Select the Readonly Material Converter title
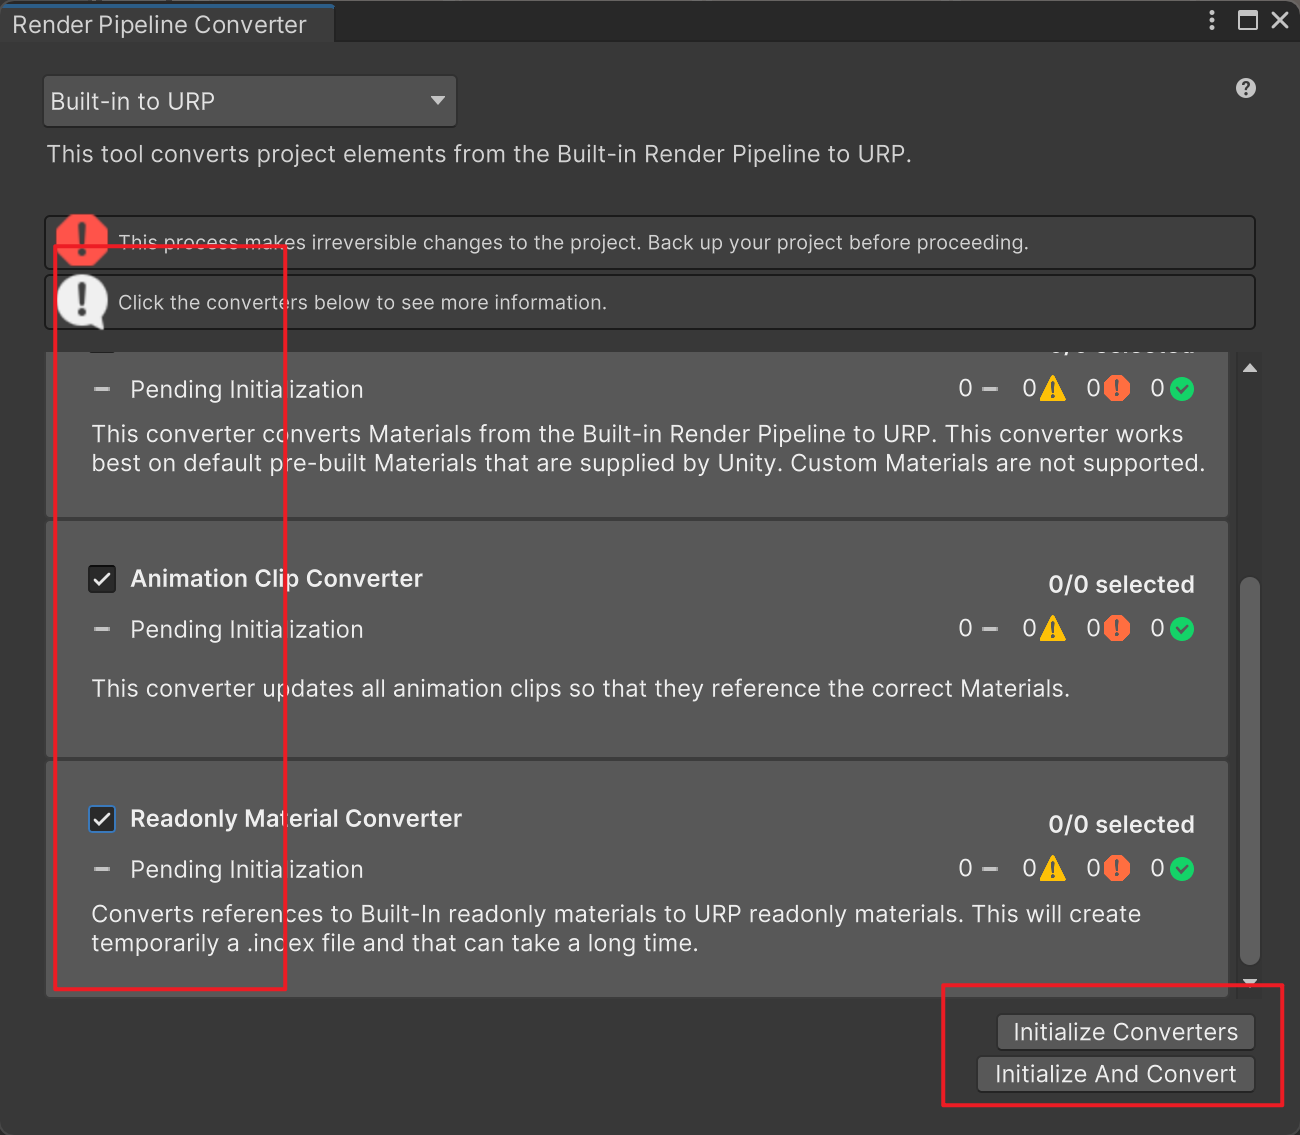 coord(296,819)
